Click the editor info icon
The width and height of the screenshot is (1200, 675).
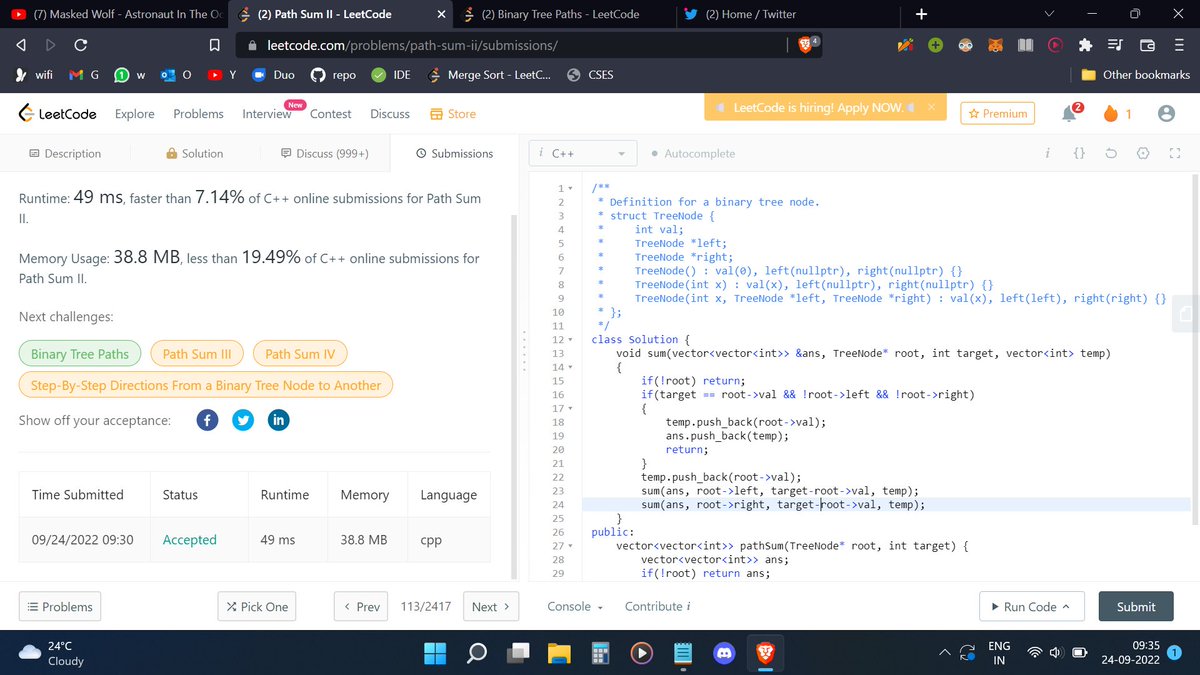1047,153
